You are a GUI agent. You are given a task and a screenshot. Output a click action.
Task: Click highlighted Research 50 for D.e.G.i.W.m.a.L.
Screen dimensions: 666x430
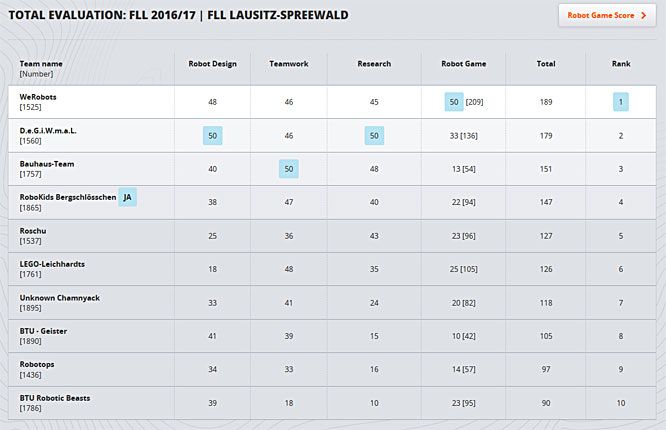tap(374, 136)
